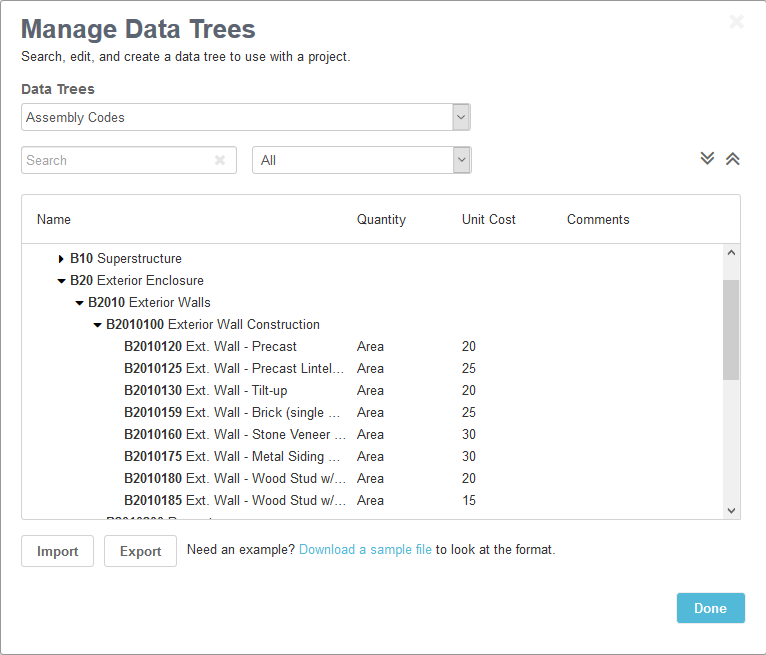Select B2010100 Exterior Wall Construction label
Screen dimensions: 766x655
click(213, 324)
